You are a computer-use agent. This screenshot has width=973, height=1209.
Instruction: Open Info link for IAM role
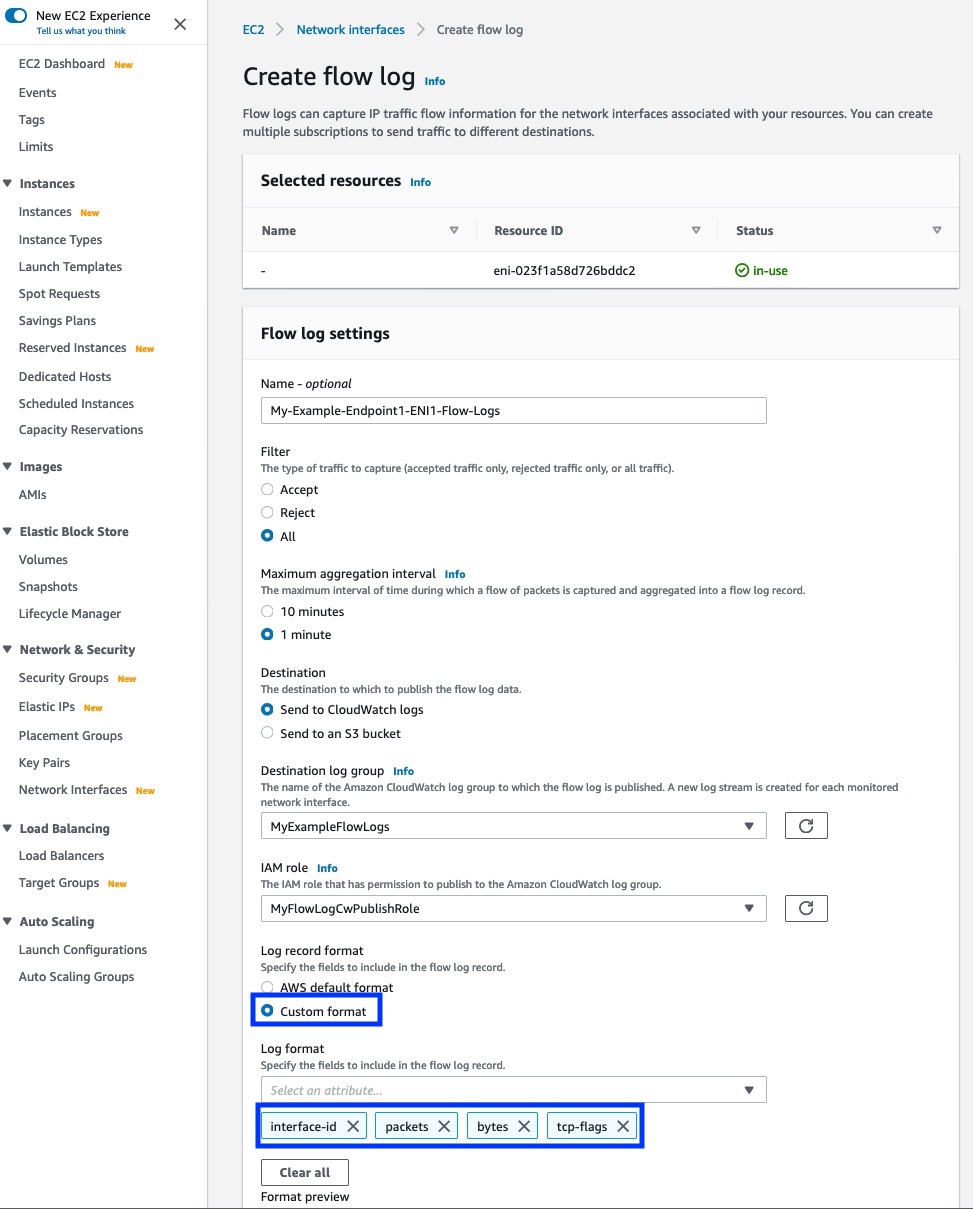pyautogui.click(x=327, y=868)
